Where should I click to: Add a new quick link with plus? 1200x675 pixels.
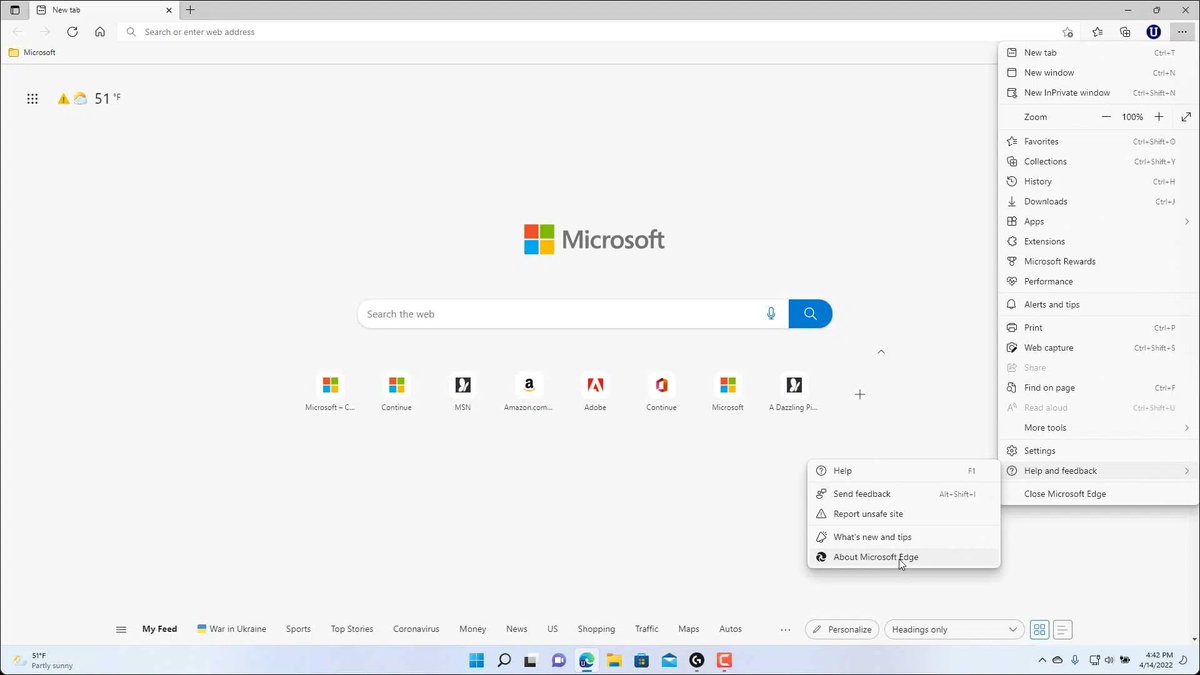[859, 395]
